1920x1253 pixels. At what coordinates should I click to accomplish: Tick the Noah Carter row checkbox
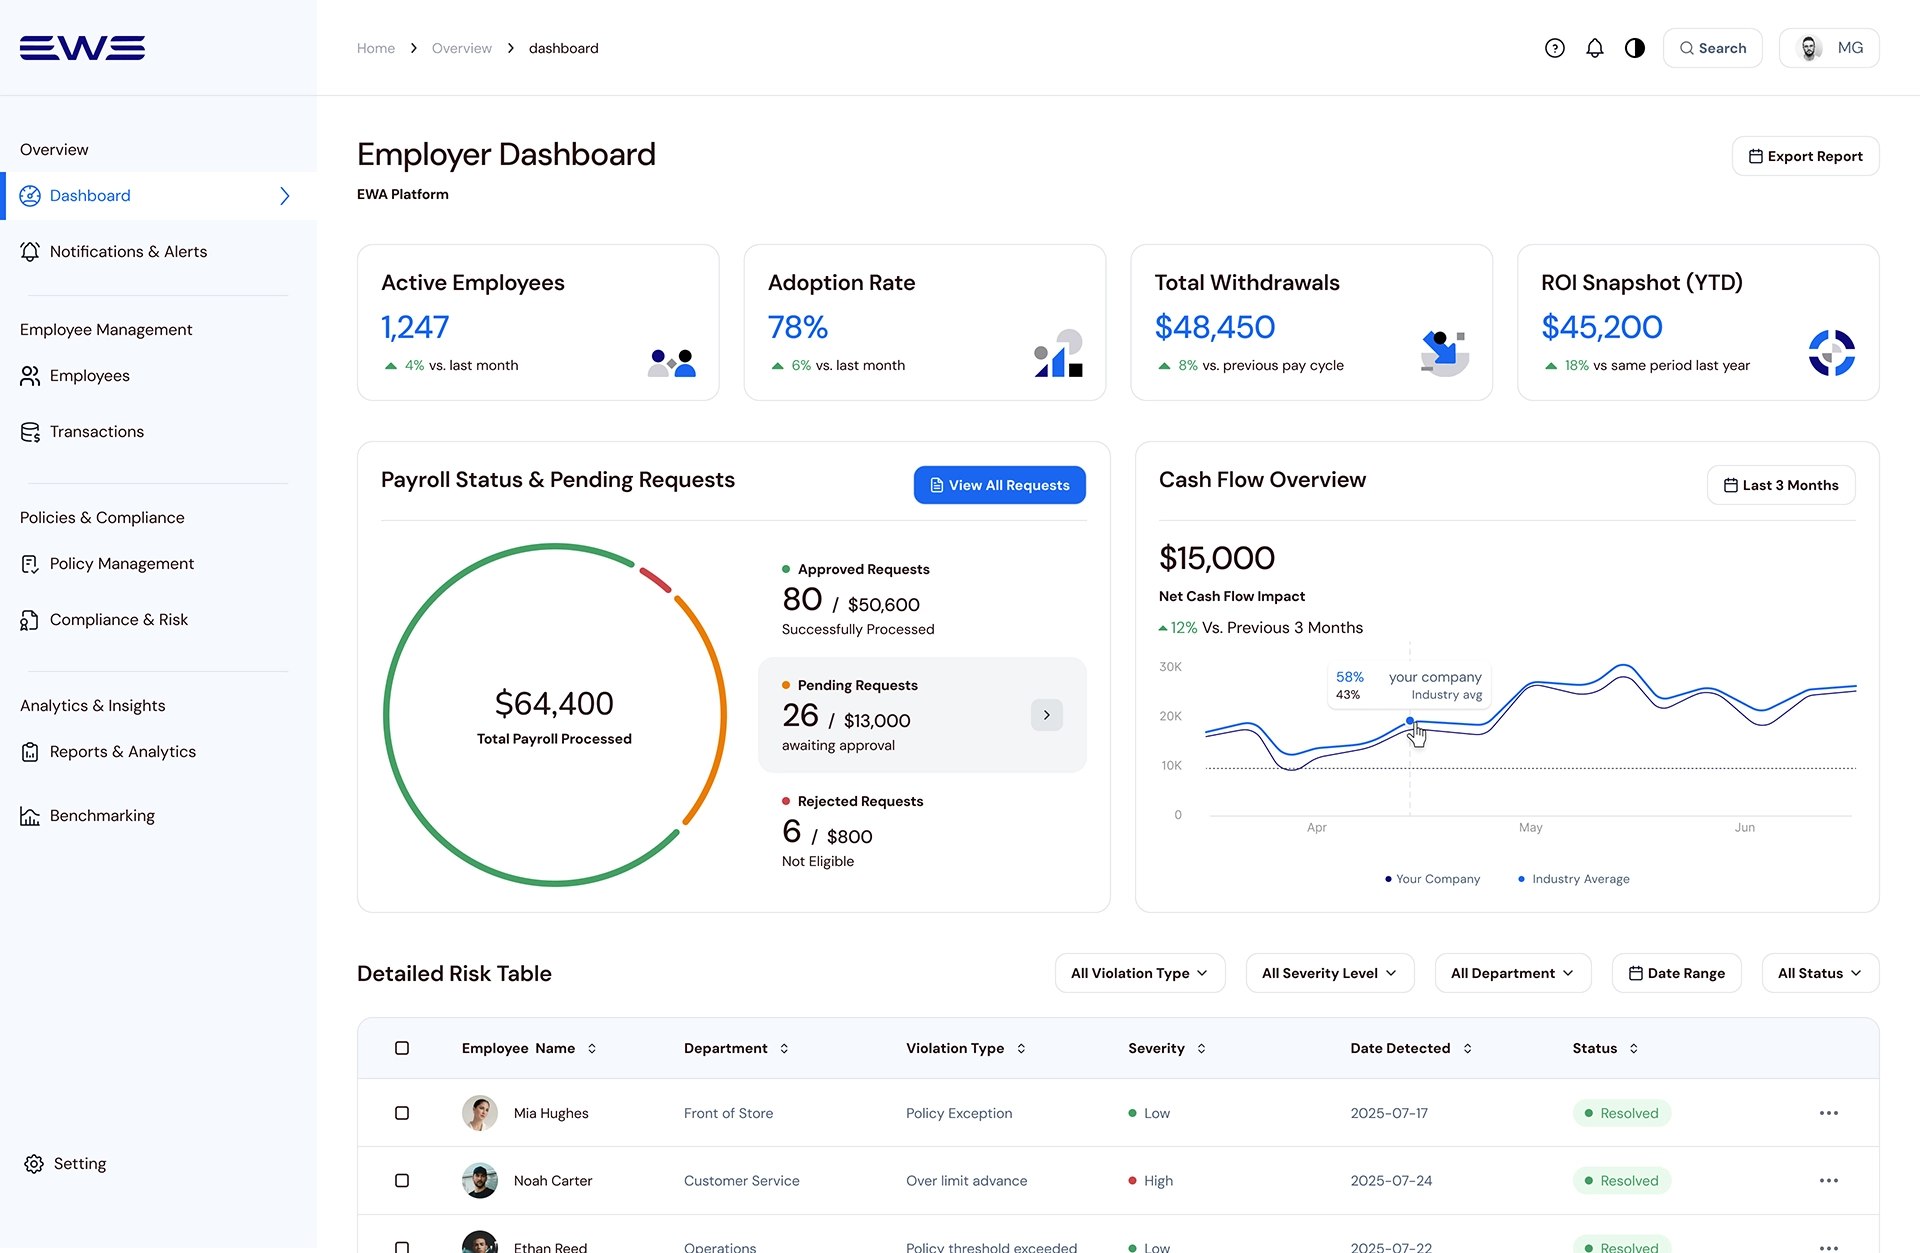[402, 1181]
